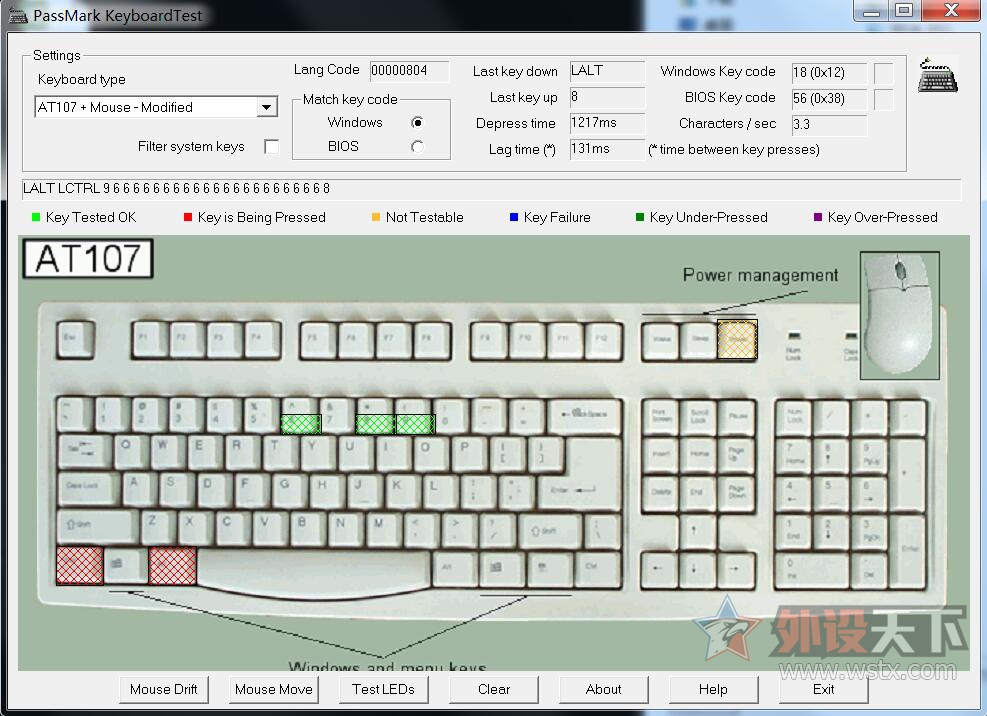Click the Clear button
987x716 pixels.
[x=494, y=690]
